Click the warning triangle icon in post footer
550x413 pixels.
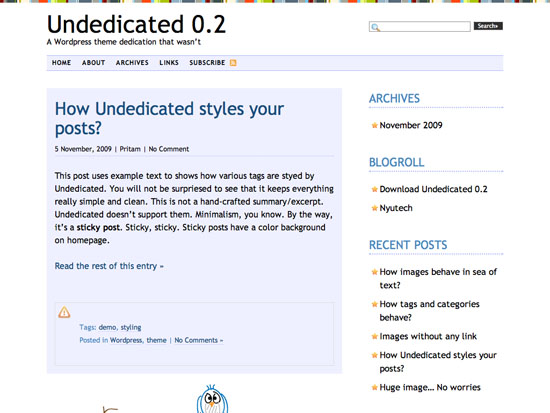tap(64, 312)
